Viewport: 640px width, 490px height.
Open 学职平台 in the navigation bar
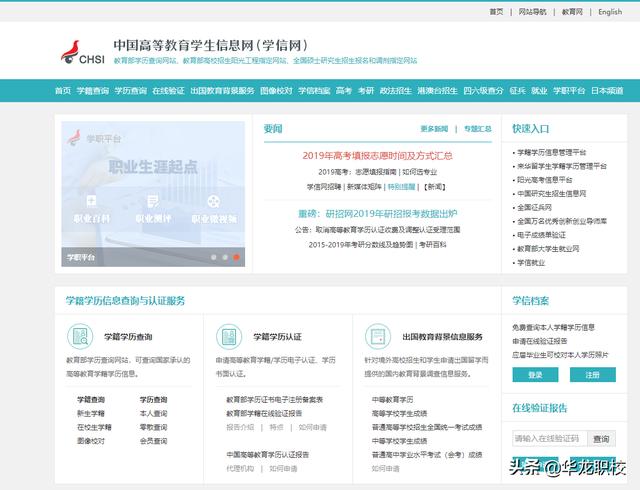click(x=569, y=91)
